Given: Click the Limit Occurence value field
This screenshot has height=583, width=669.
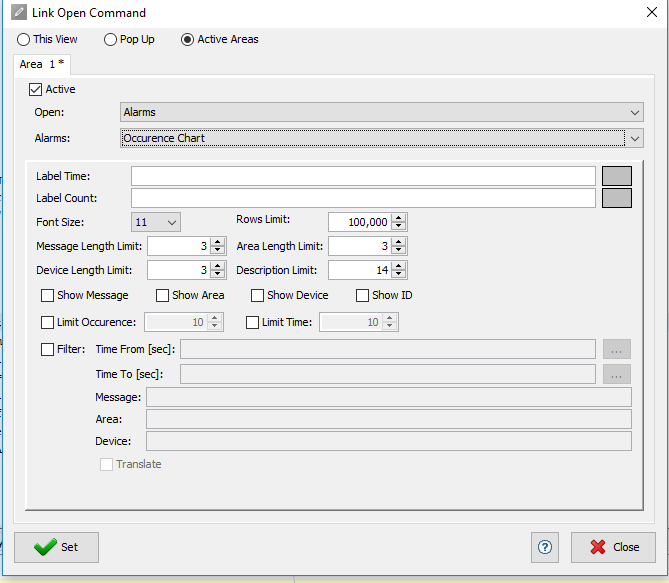Looking at the screenshot, I should 176,322.
